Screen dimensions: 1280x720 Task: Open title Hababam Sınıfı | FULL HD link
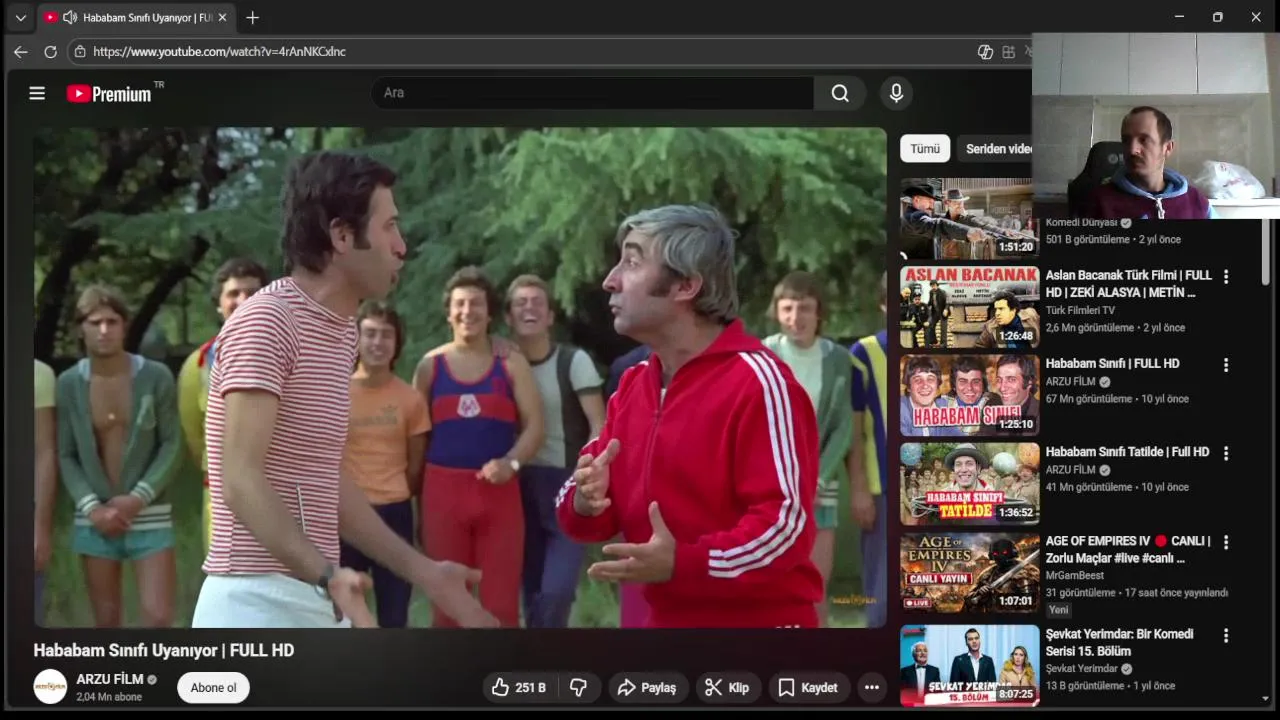1112,363
